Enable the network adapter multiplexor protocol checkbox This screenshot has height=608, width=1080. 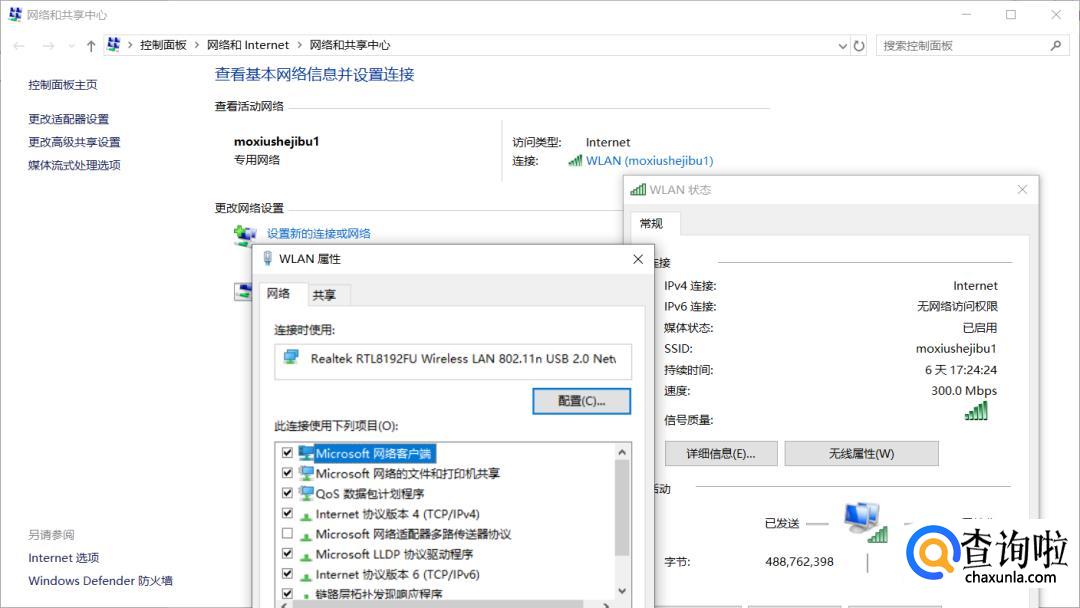pos(287,533)
